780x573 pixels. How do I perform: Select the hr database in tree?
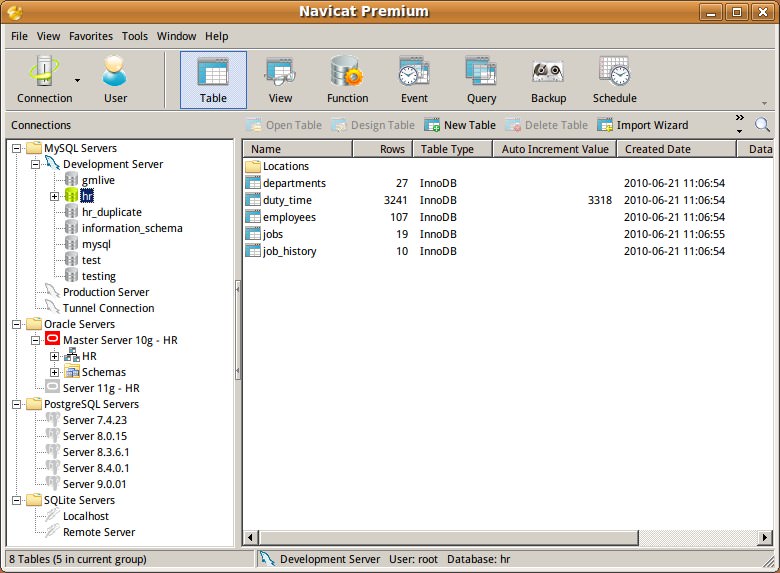[87, 196]
